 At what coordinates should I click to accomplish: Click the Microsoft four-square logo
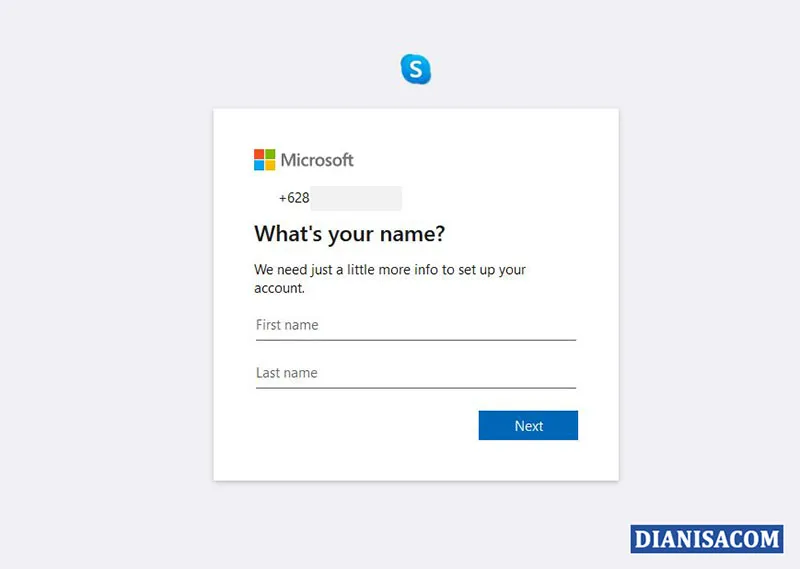264,160
